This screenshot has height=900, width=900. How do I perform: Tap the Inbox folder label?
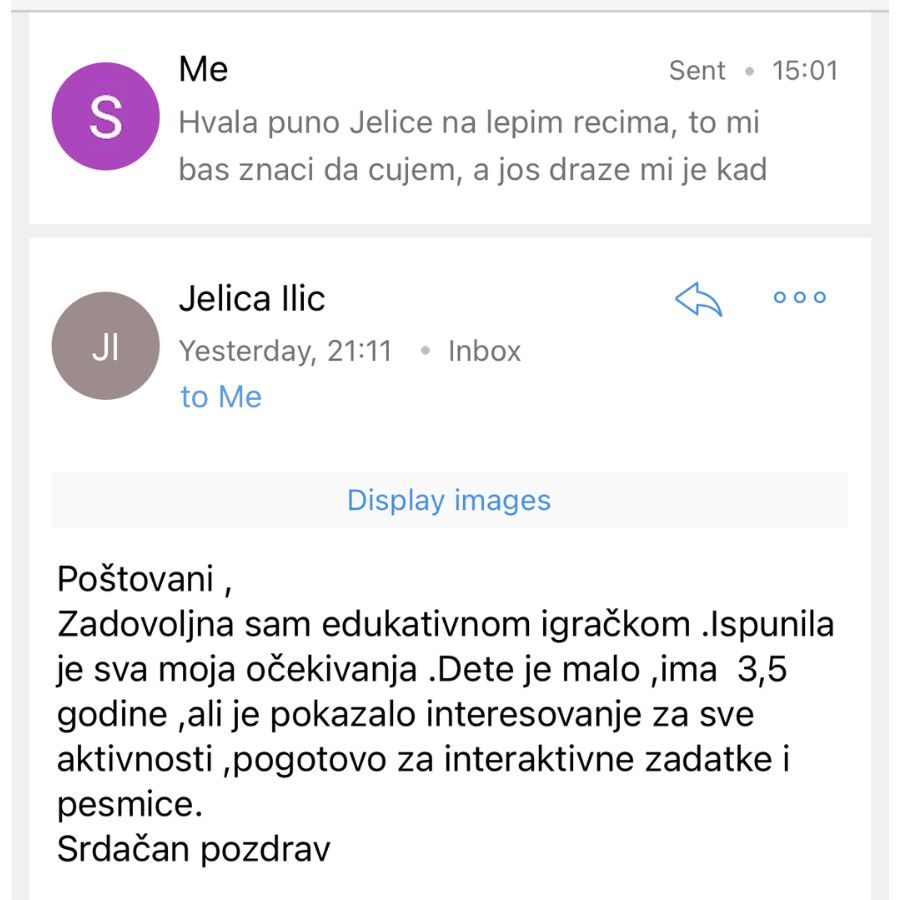[484, 351]
